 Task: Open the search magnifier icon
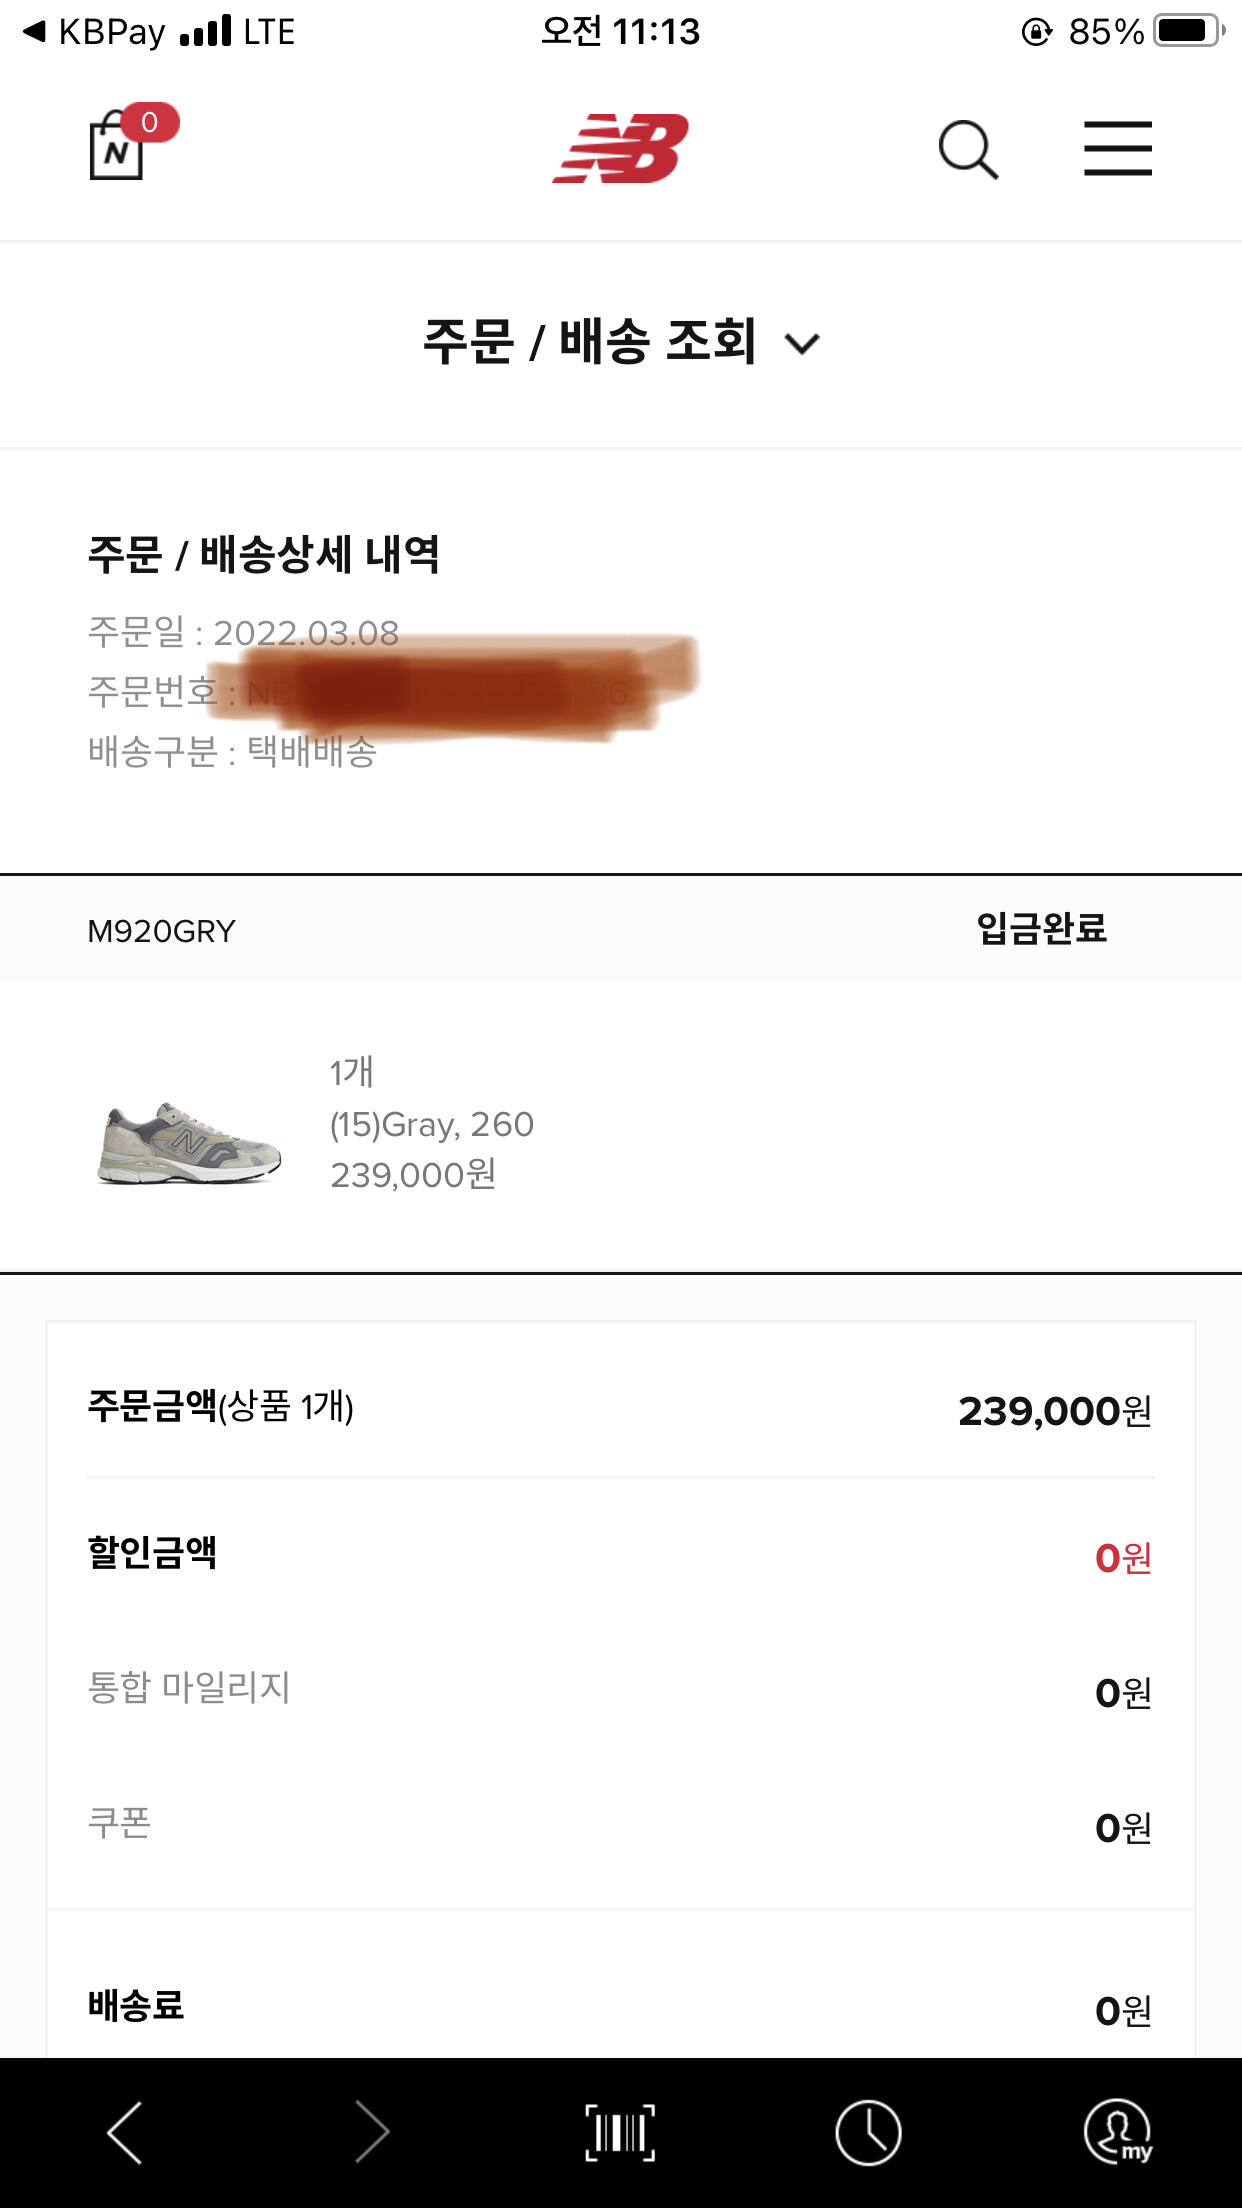[968, 150]
